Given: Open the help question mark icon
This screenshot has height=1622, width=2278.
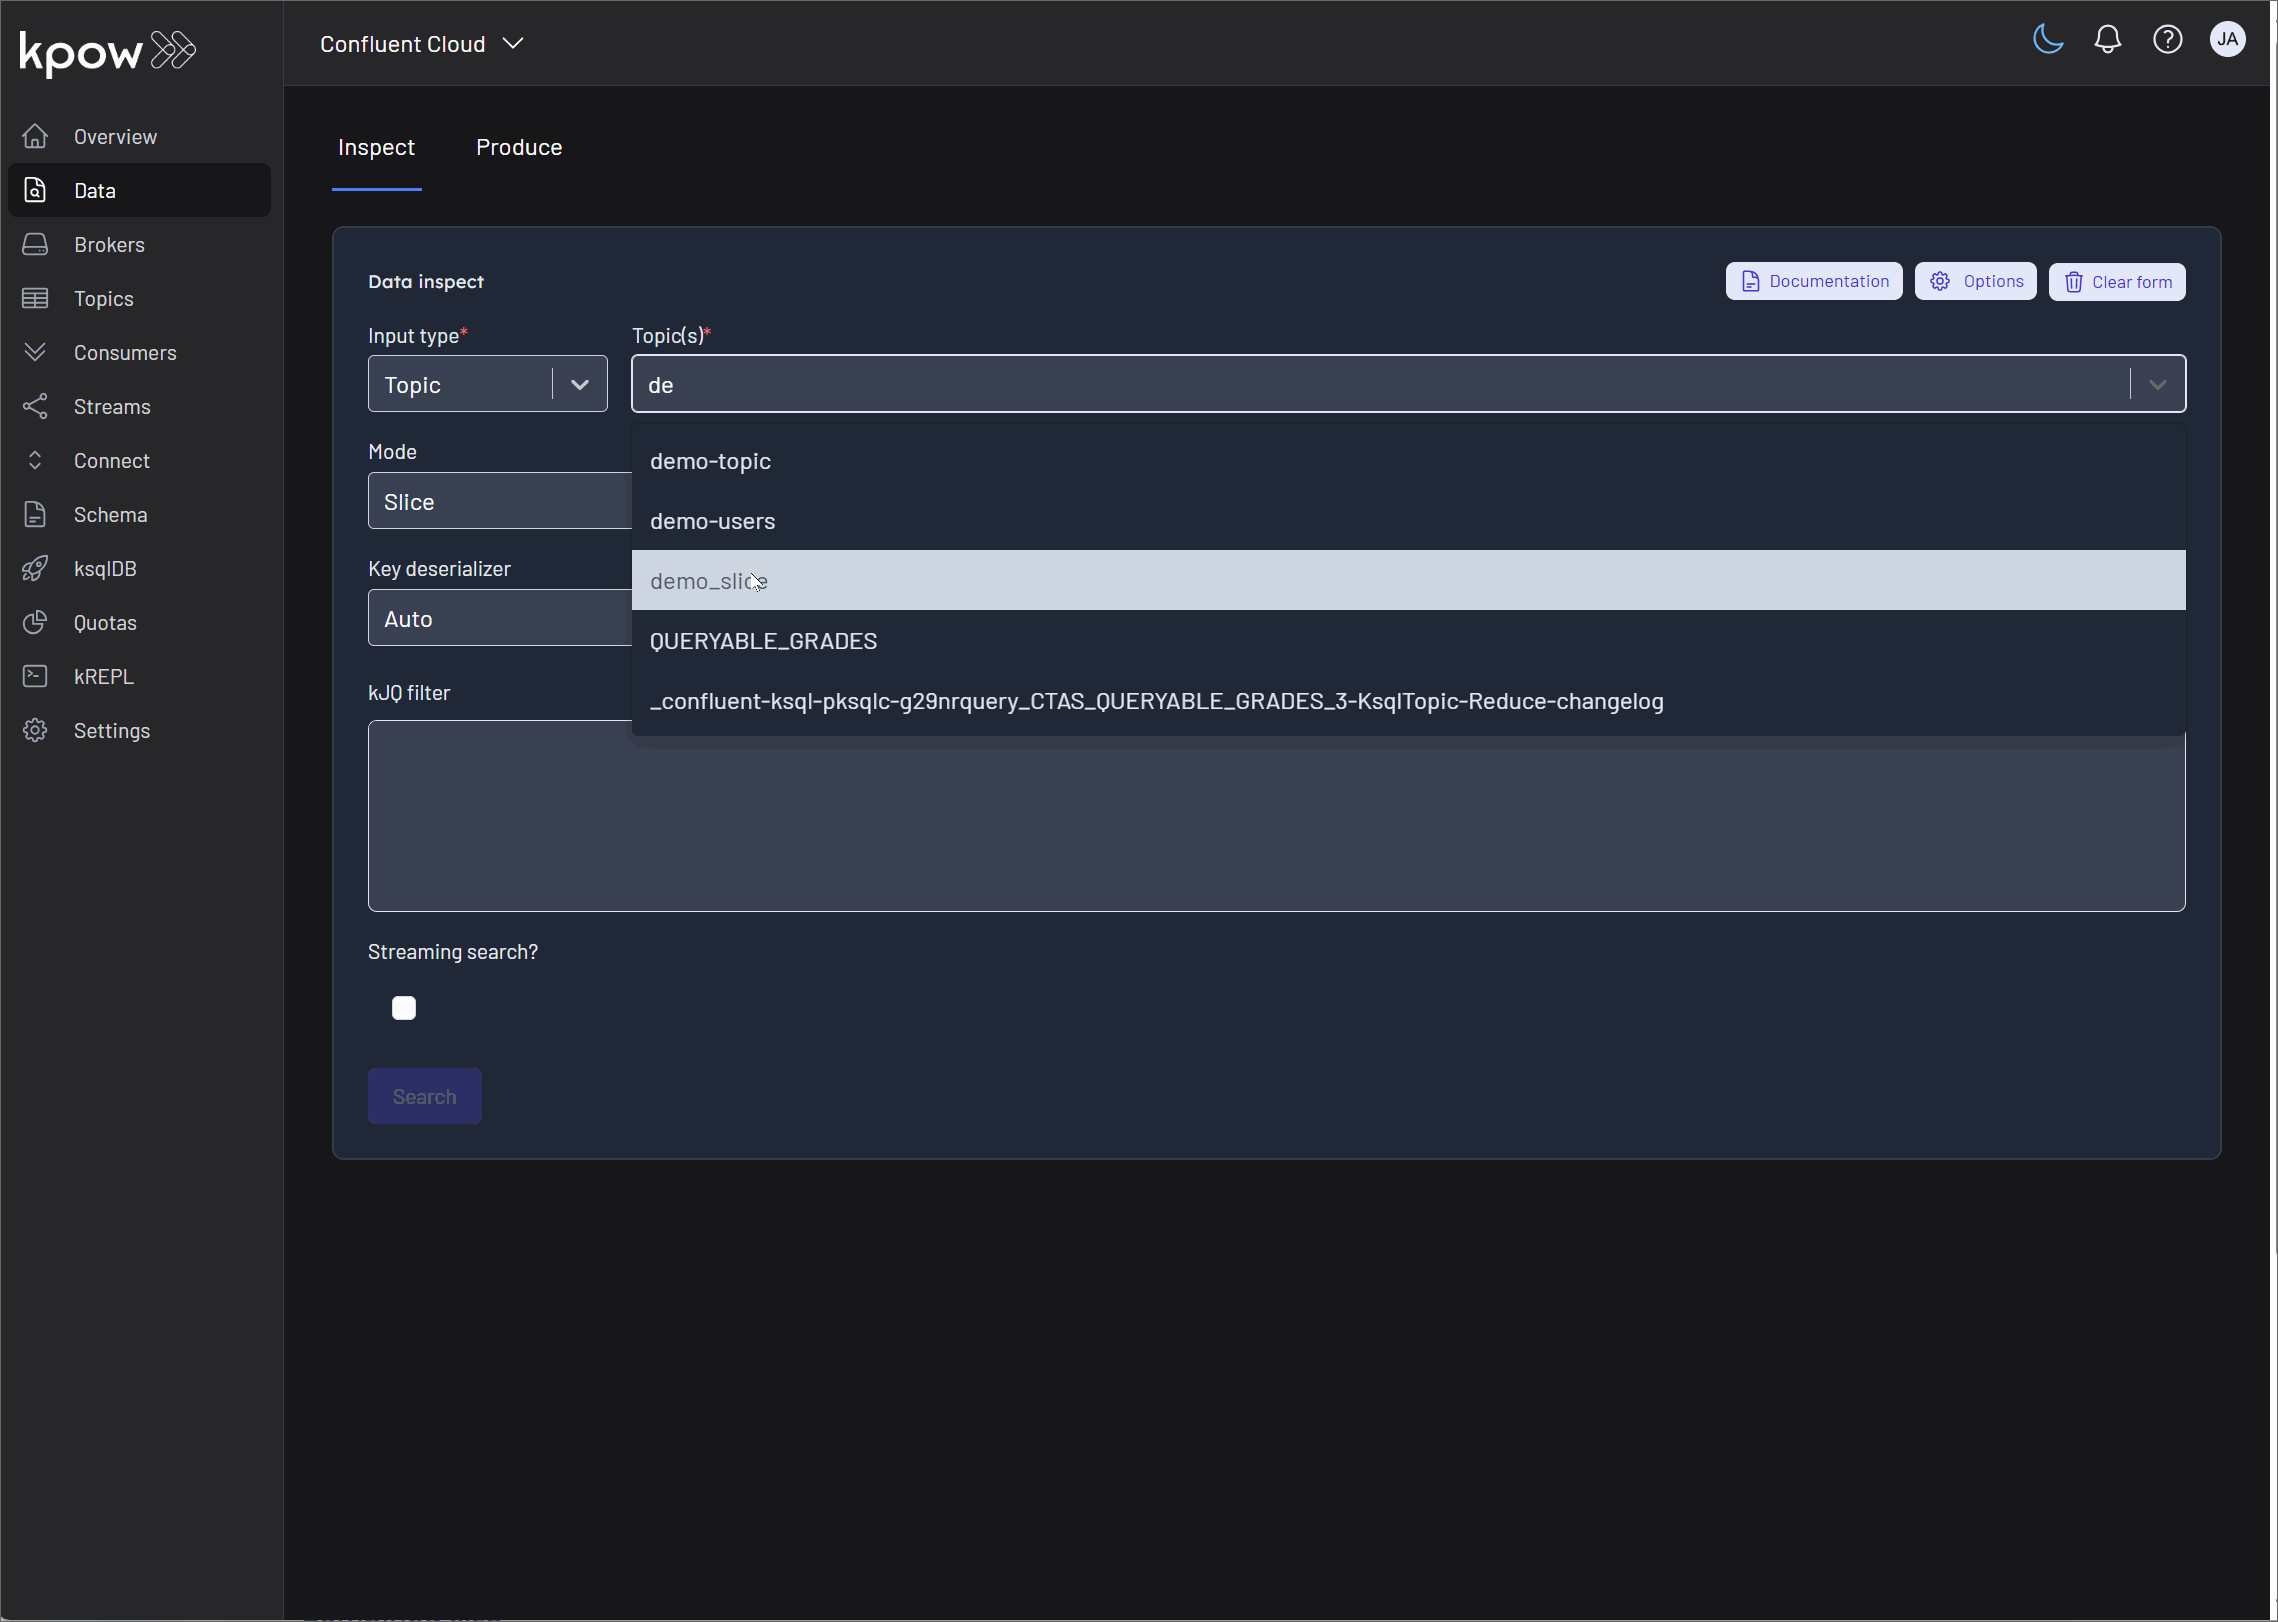Looking at the screenshot, I should 2167,39.
